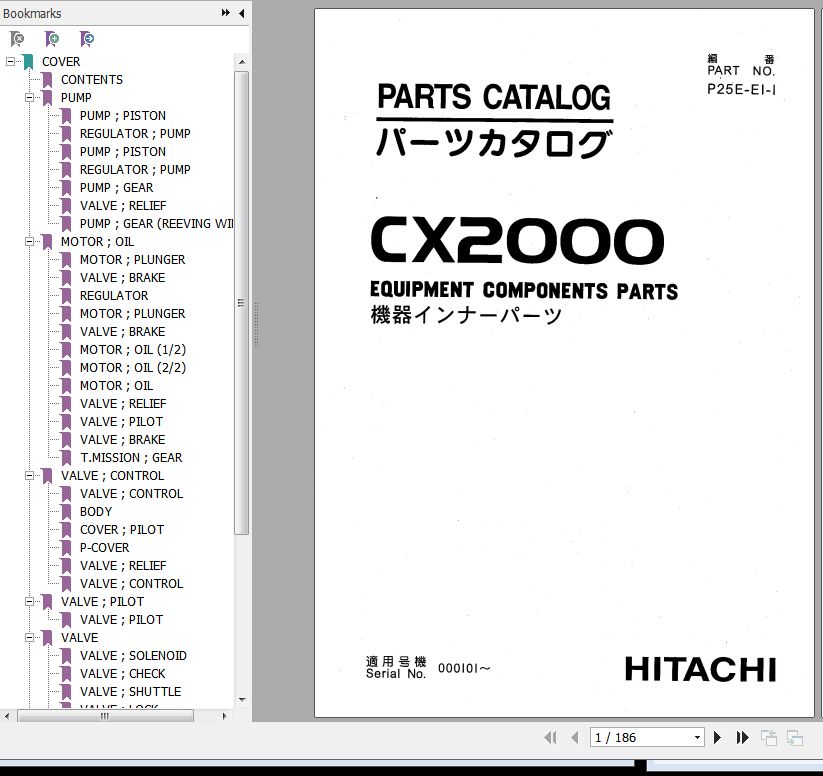Image resolution: width=823 pixels, height=776 pixels.
Task: Open the VALVE ; CHECK bookmark
Action: [123, 674]
